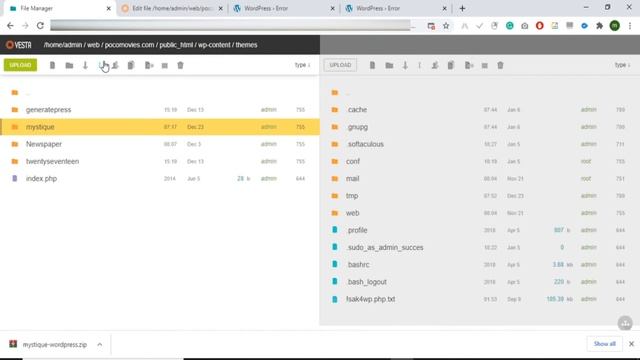640x360 pixels.
Task: Reload the current page
Action: [x=40, y=26]
